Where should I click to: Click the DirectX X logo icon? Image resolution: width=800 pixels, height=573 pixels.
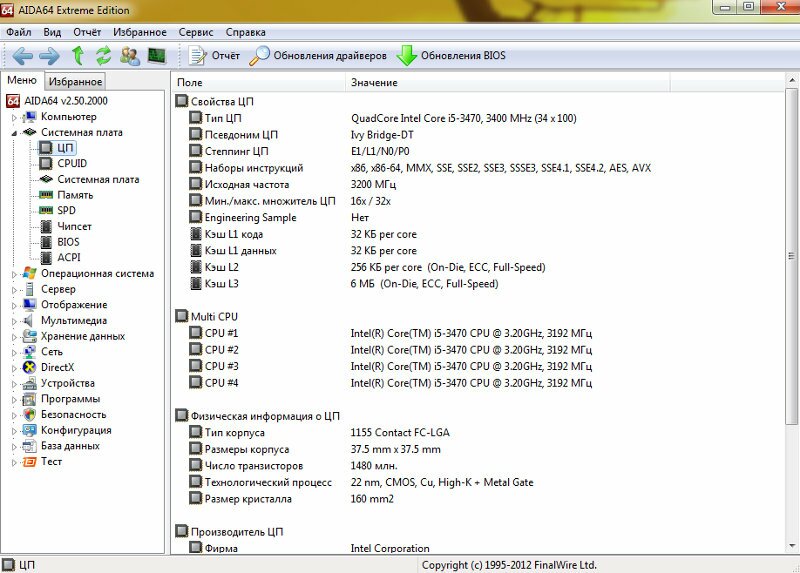[x=30, y=367]
